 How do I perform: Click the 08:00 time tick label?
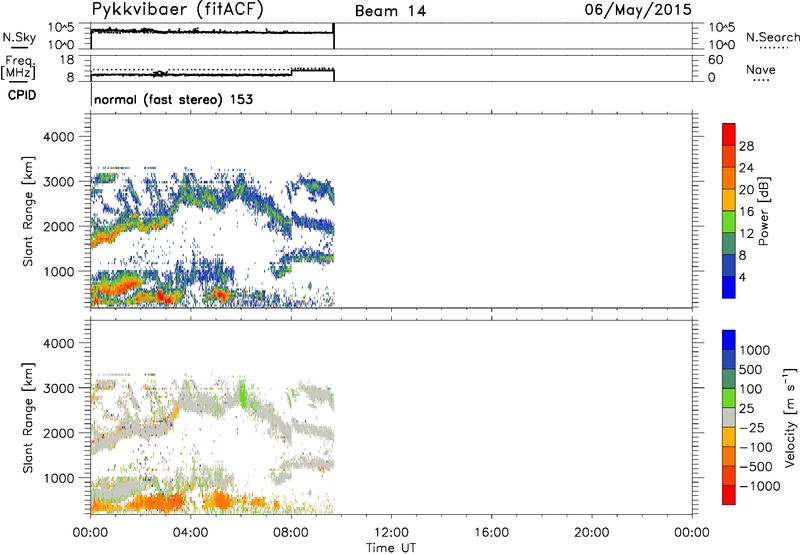pos(291,533)
